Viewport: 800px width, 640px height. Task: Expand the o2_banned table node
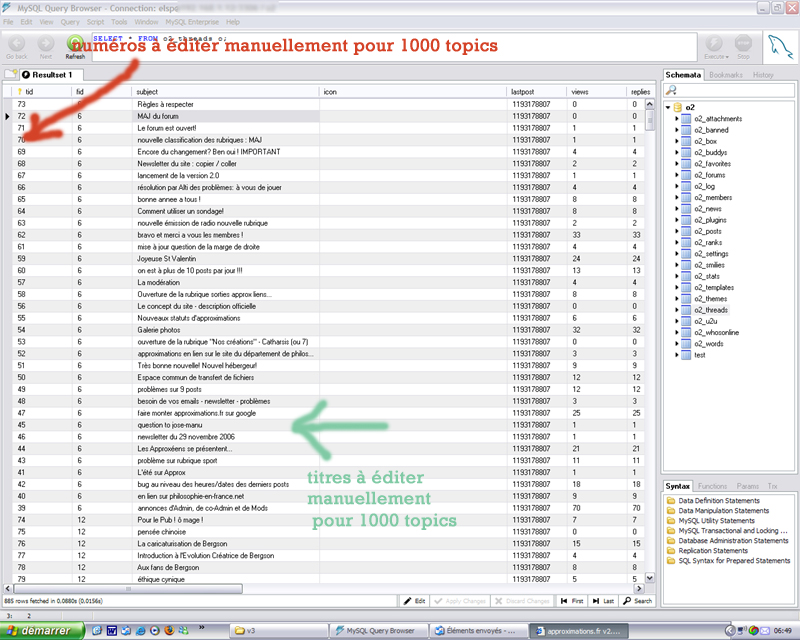[677, 130]
